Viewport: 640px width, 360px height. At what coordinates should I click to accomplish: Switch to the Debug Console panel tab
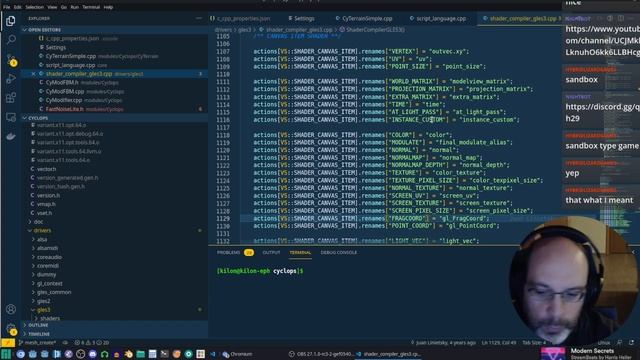(x=338, y=253)
